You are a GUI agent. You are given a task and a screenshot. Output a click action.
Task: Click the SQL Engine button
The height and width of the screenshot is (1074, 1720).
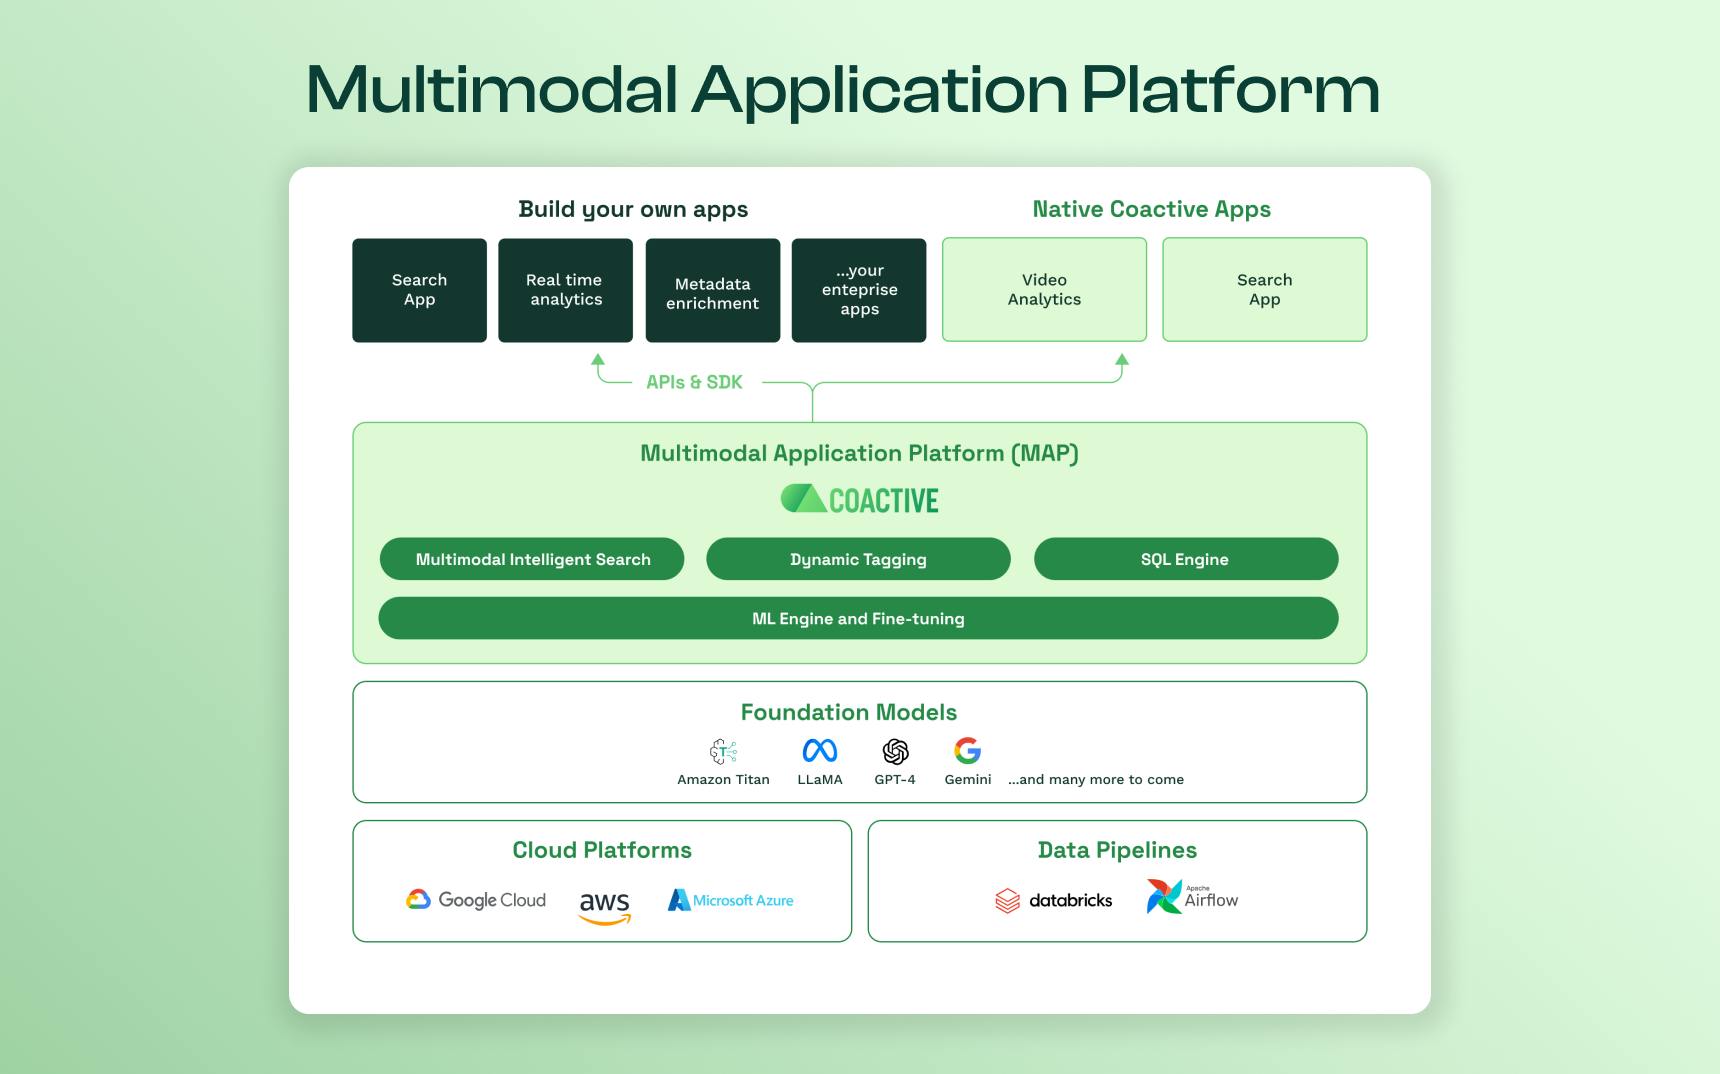tap(1186, 559)
